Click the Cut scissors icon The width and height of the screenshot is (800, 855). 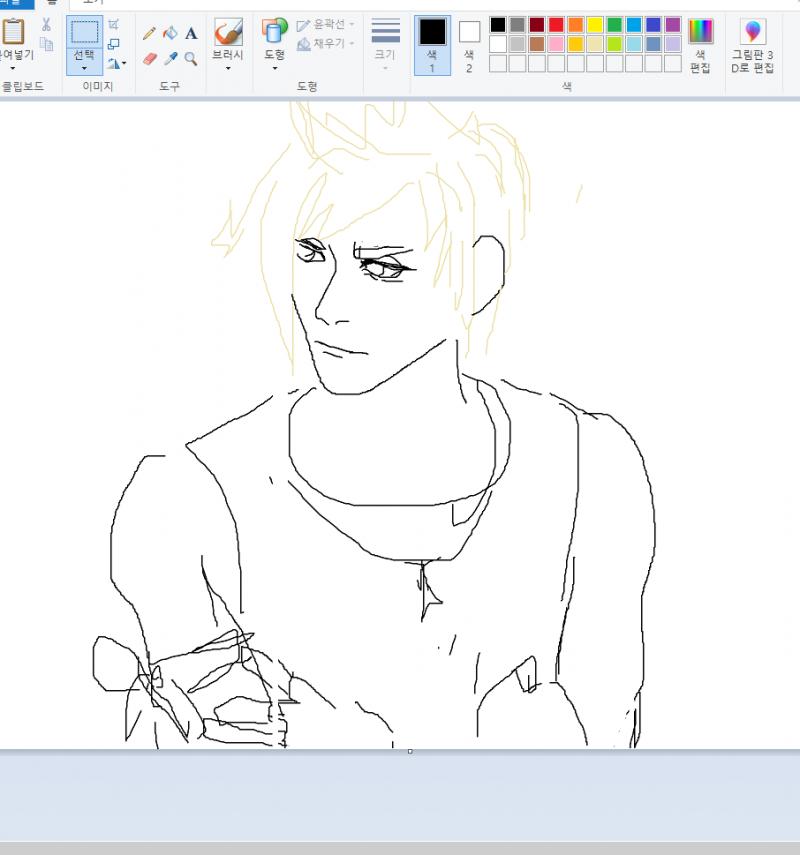point(46,25)
